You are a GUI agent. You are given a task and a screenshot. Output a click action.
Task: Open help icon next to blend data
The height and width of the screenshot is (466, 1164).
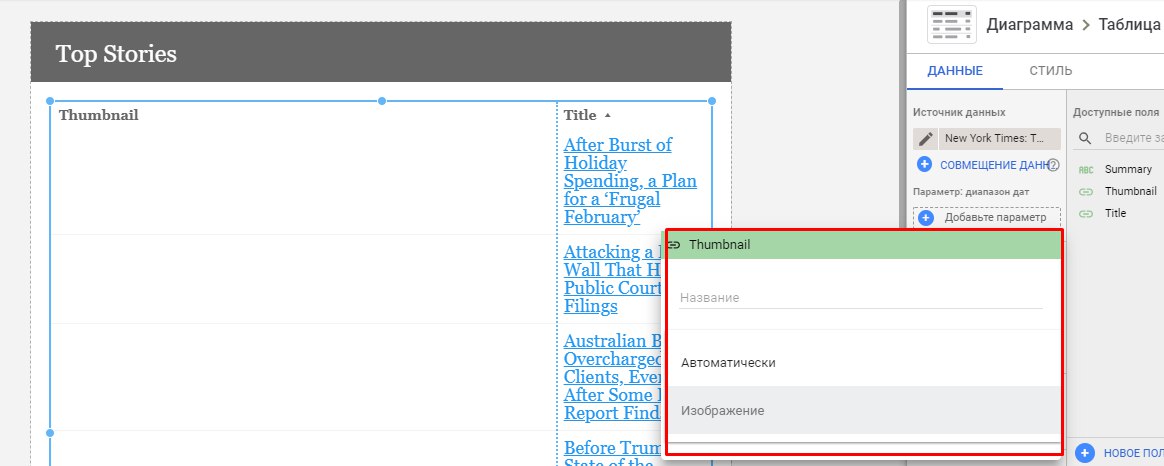(1053, 165)
